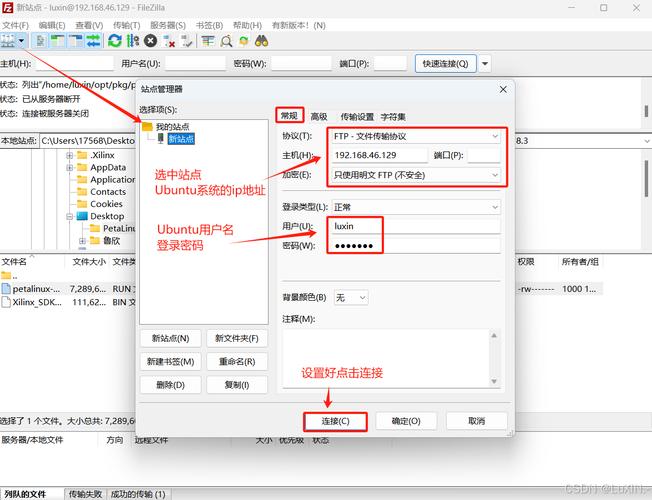The width and height of the screenshot is (652, 500).
Task: Click the green refresh file lists icon
Action: click(x=115, y=41)
